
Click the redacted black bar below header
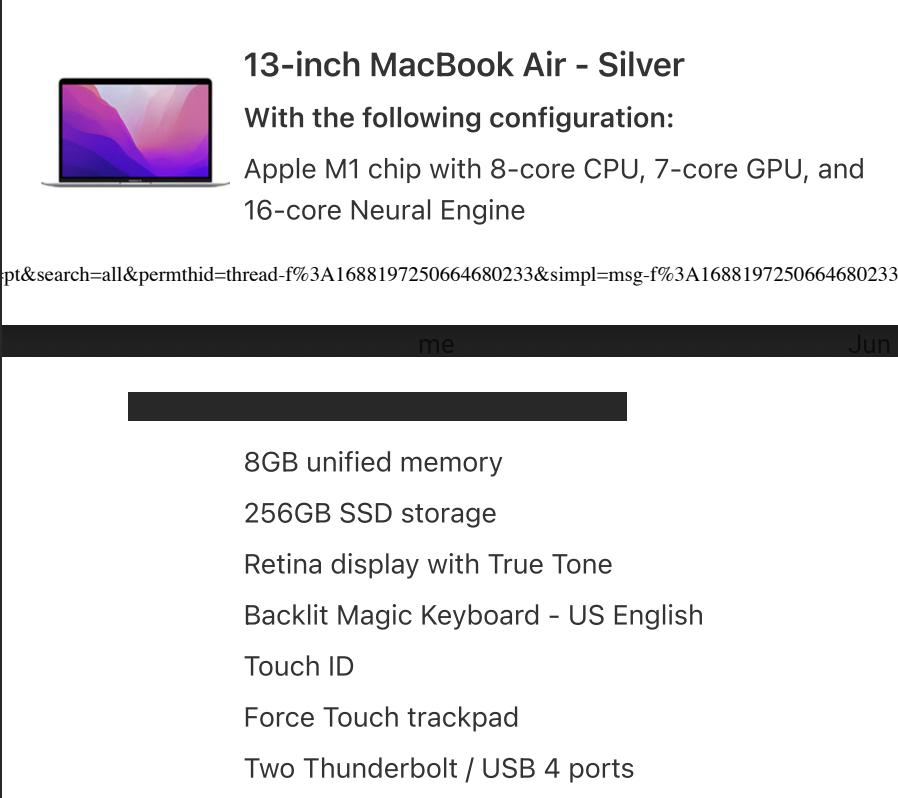pyautogui.click(x=377, y=406)
